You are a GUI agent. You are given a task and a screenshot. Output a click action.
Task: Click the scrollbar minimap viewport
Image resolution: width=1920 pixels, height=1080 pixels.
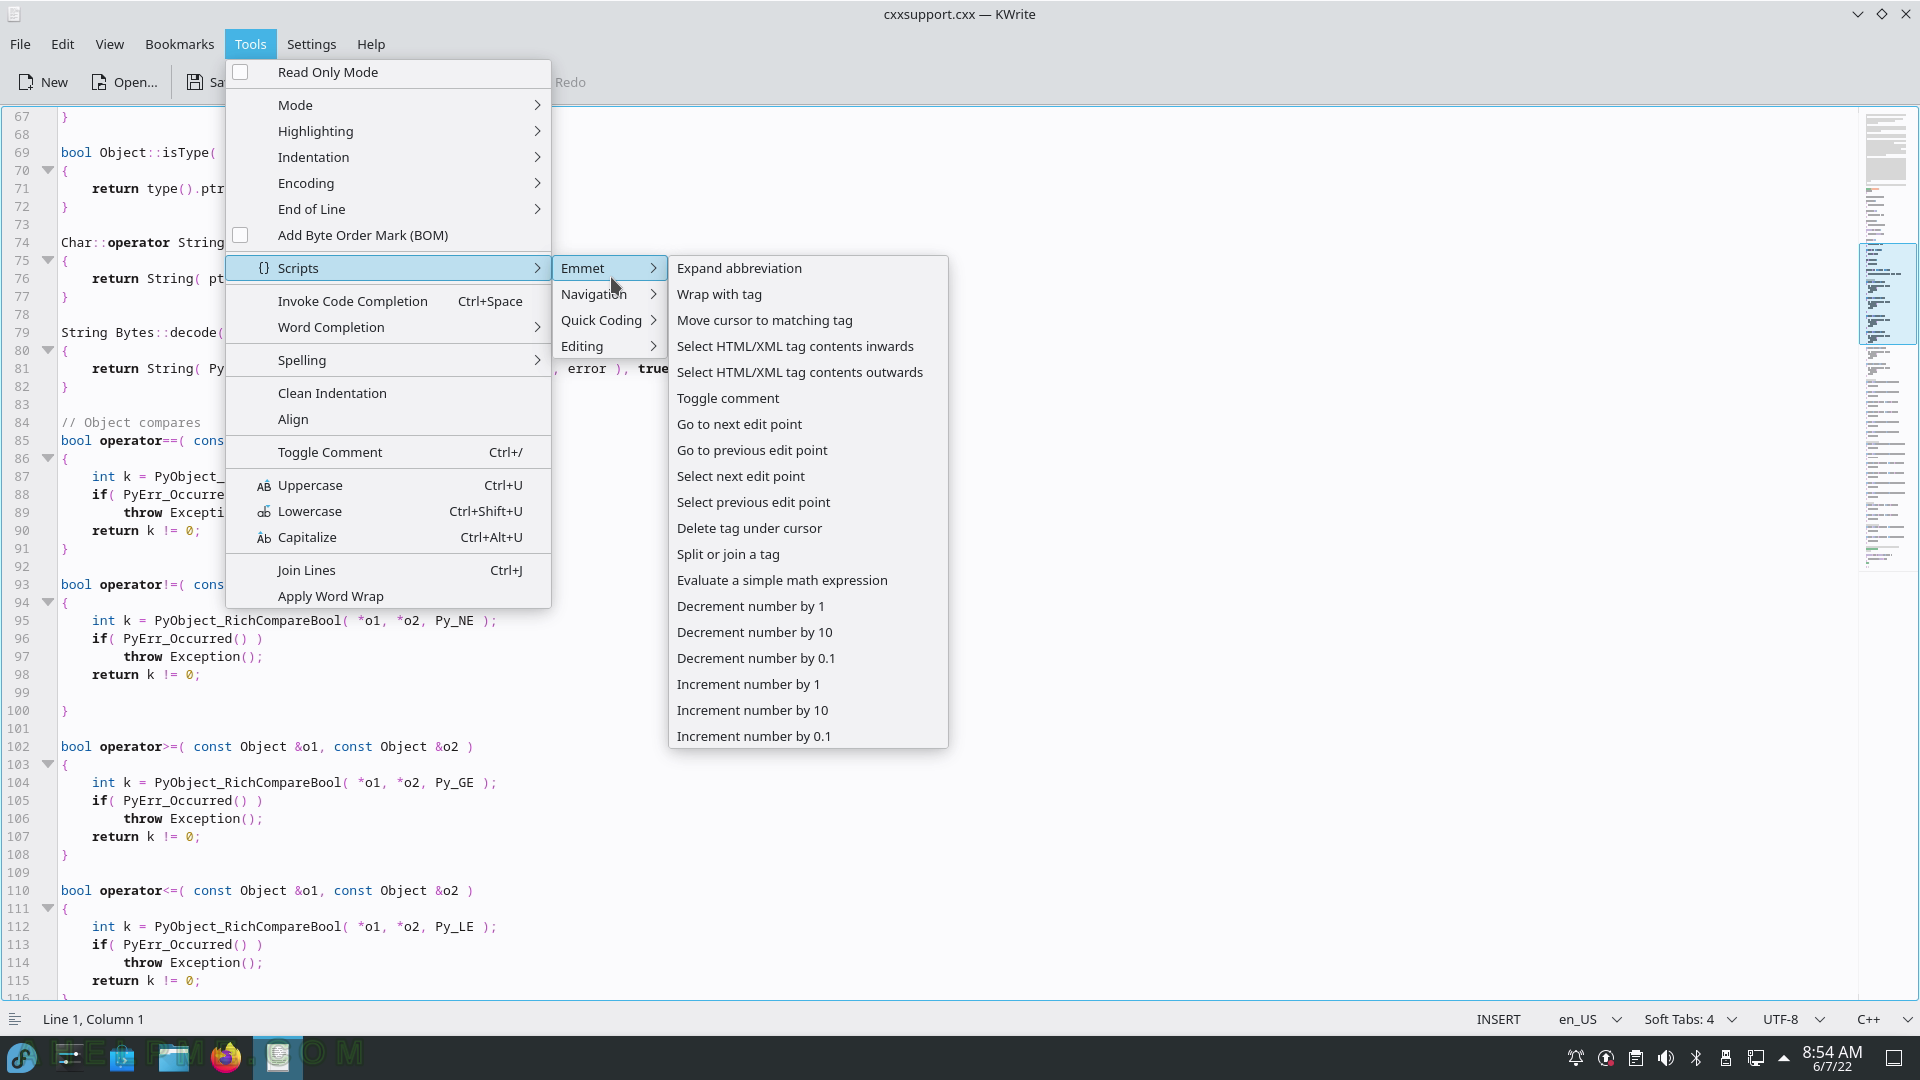1887,294
